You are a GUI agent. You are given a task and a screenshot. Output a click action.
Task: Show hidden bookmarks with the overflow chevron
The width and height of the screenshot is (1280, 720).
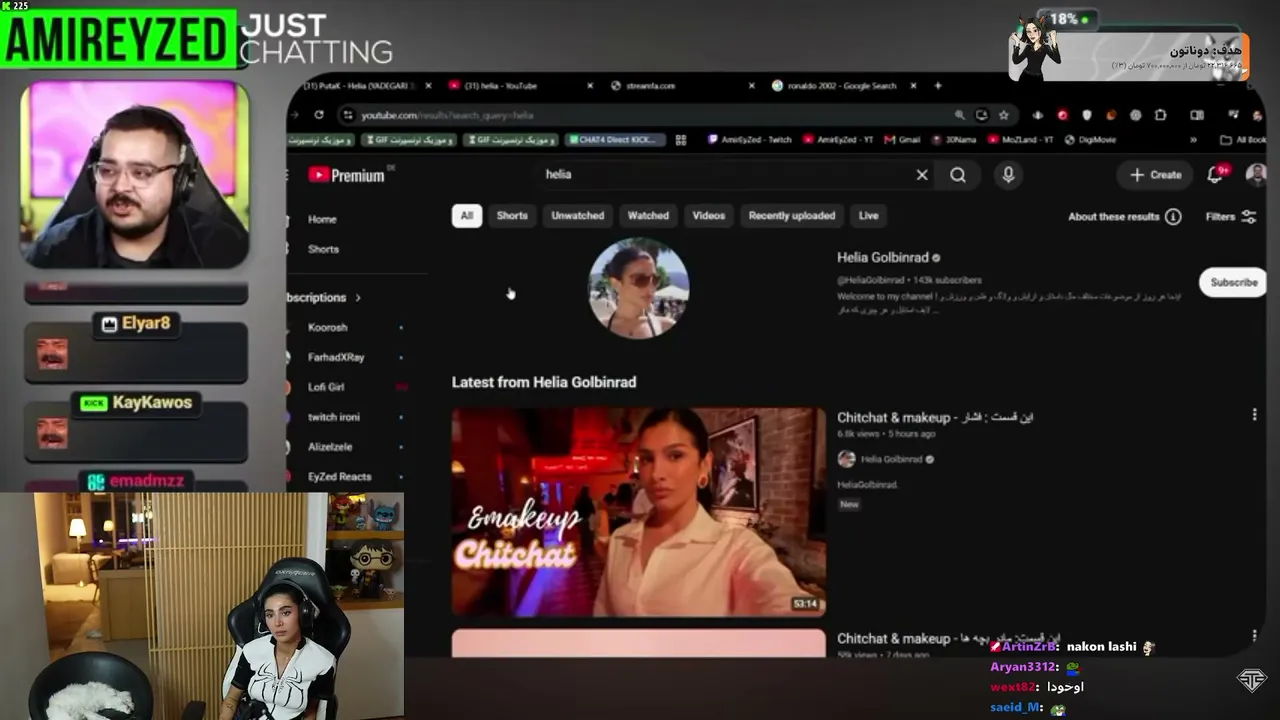tap(1193, 140)
